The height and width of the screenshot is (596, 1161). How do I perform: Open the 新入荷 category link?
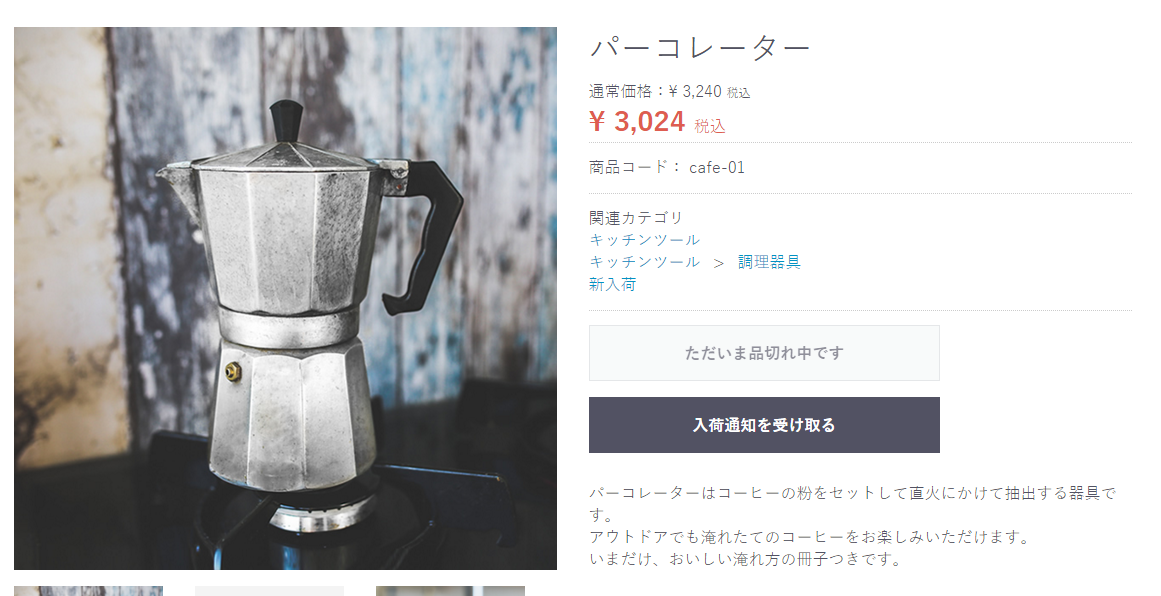coord(612,284)
